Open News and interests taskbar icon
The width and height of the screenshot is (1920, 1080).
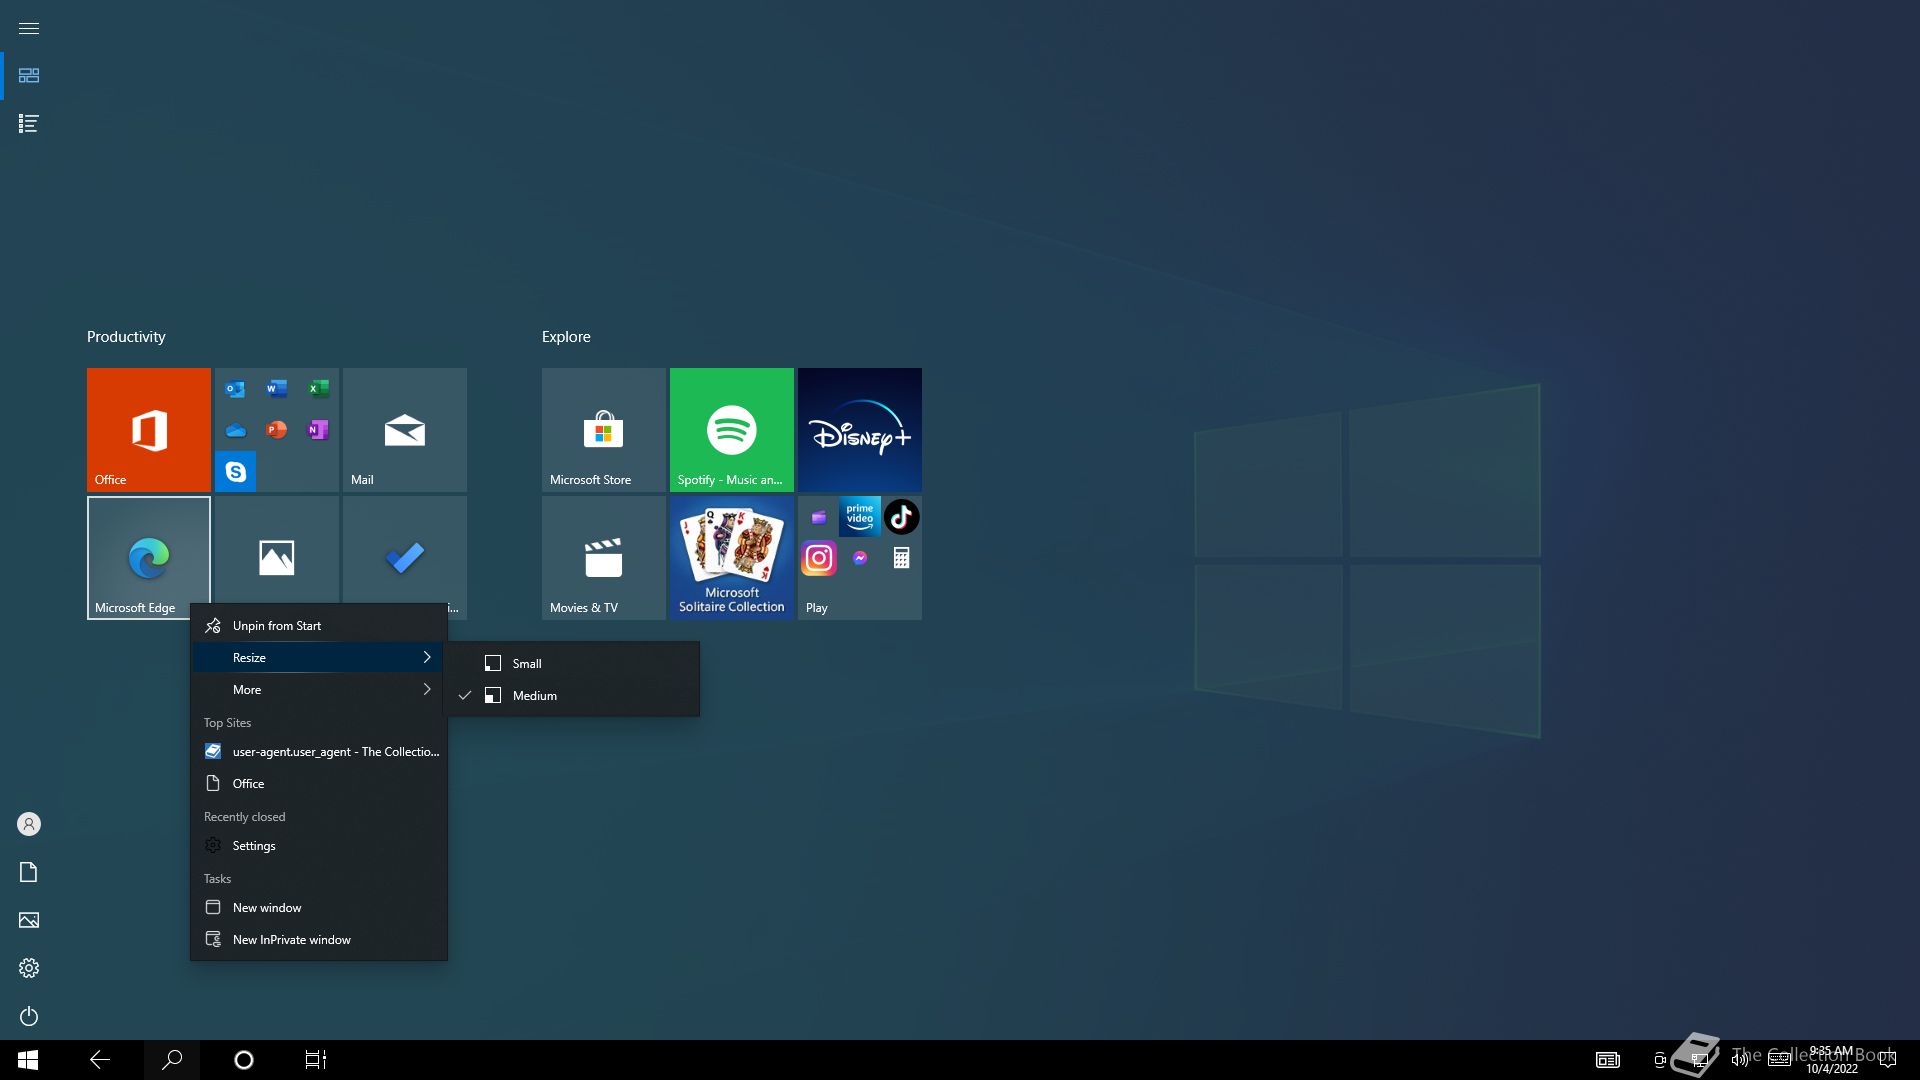1608,1060
